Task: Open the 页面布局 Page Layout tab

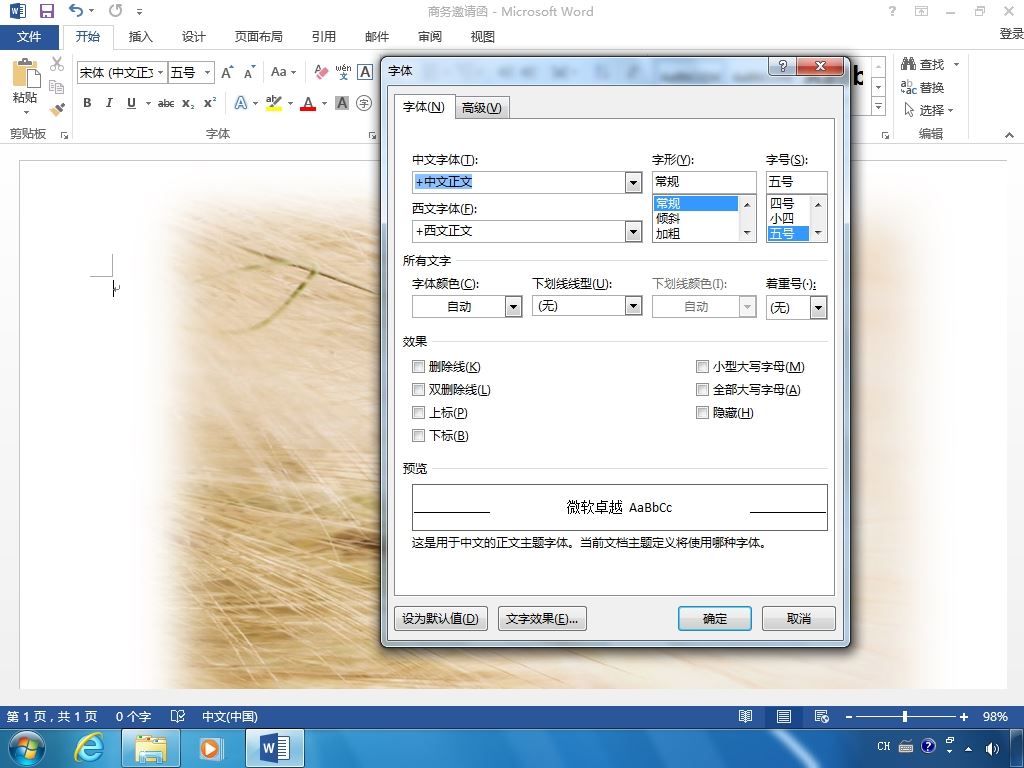Action: pos(259,37)
